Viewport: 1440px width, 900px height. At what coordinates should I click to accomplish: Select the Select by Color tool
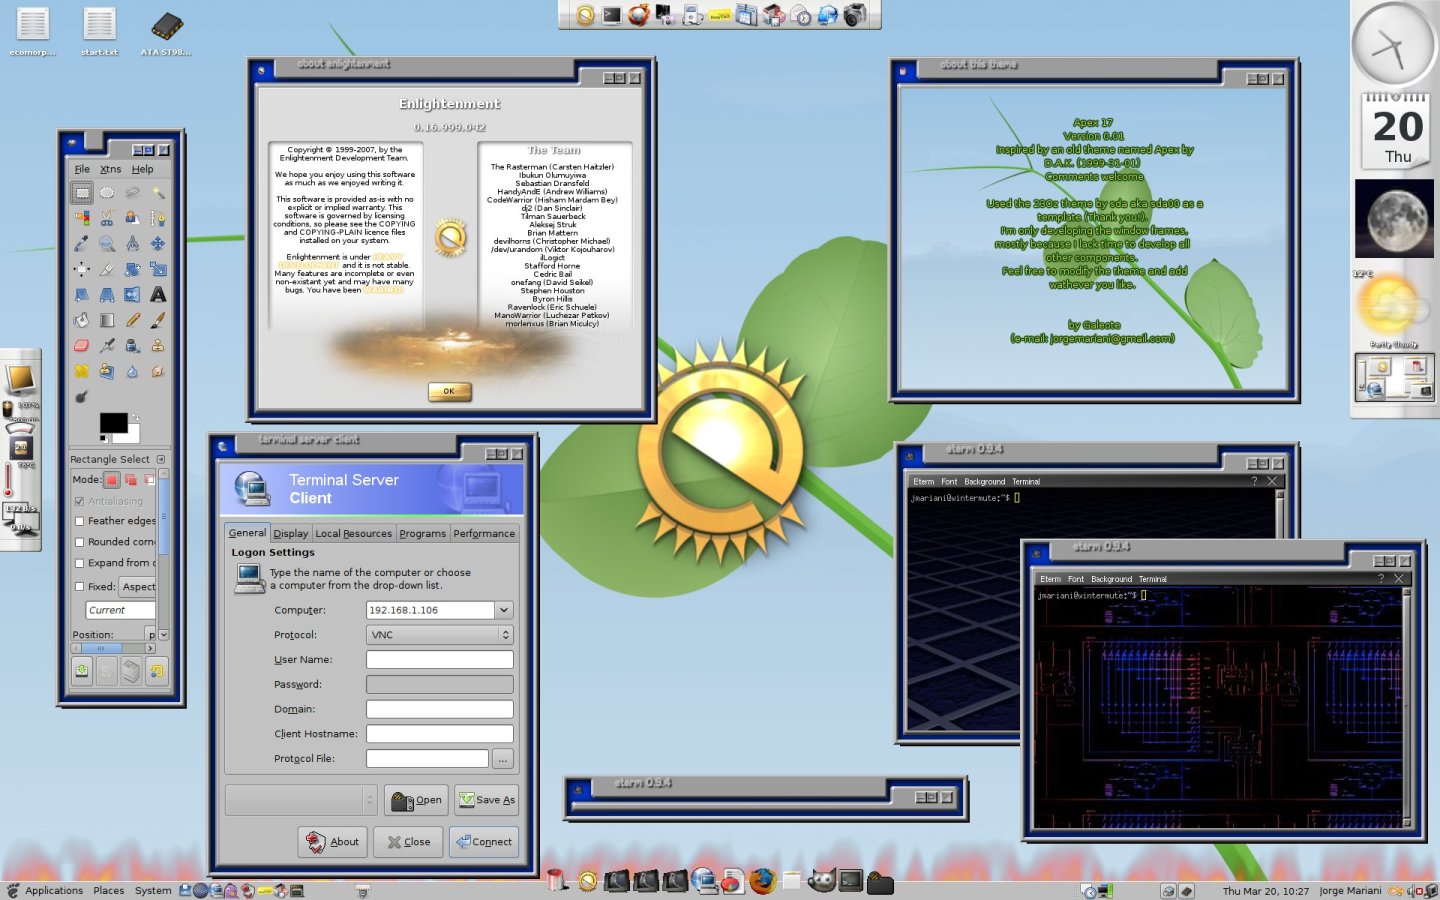pos(82,218)
